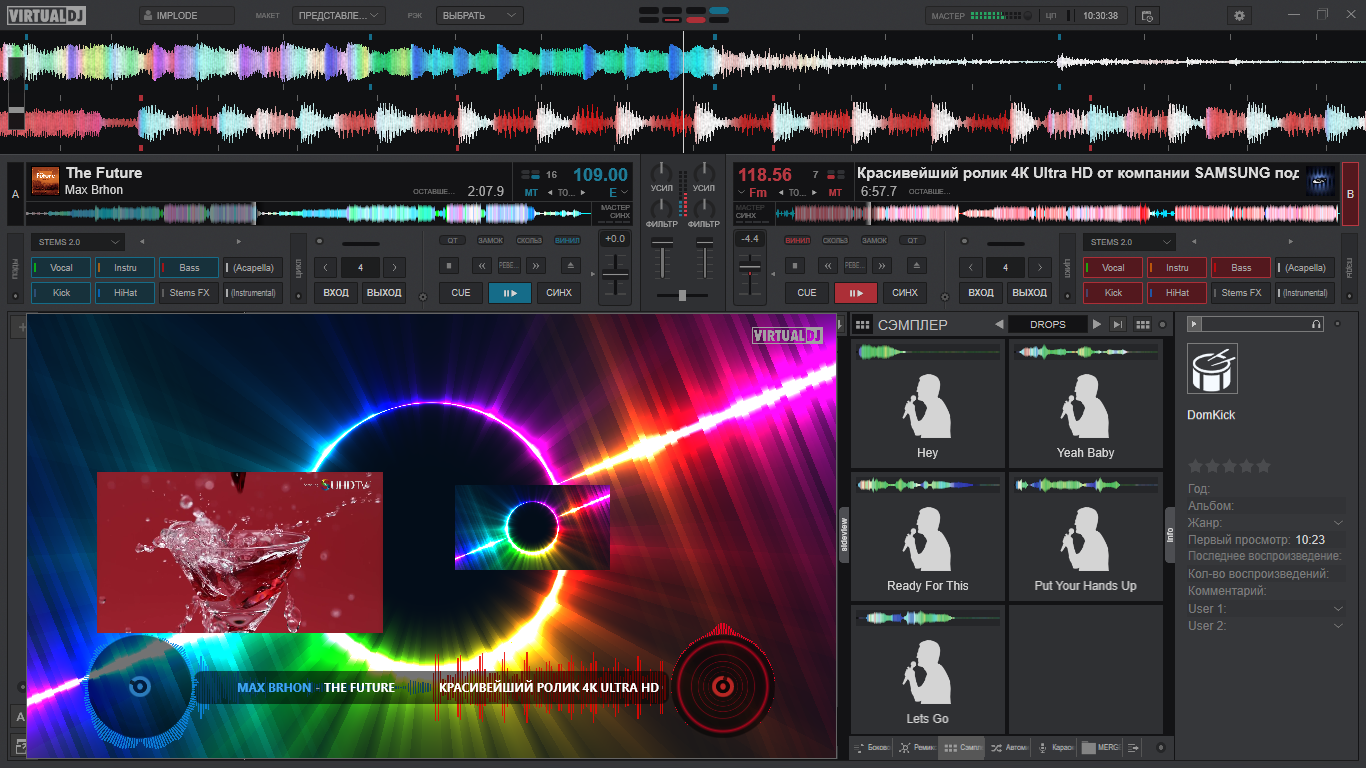The image size is (1366, 768).
Task: Open the sampler grid layout options
Action: tap(1142, 324)
